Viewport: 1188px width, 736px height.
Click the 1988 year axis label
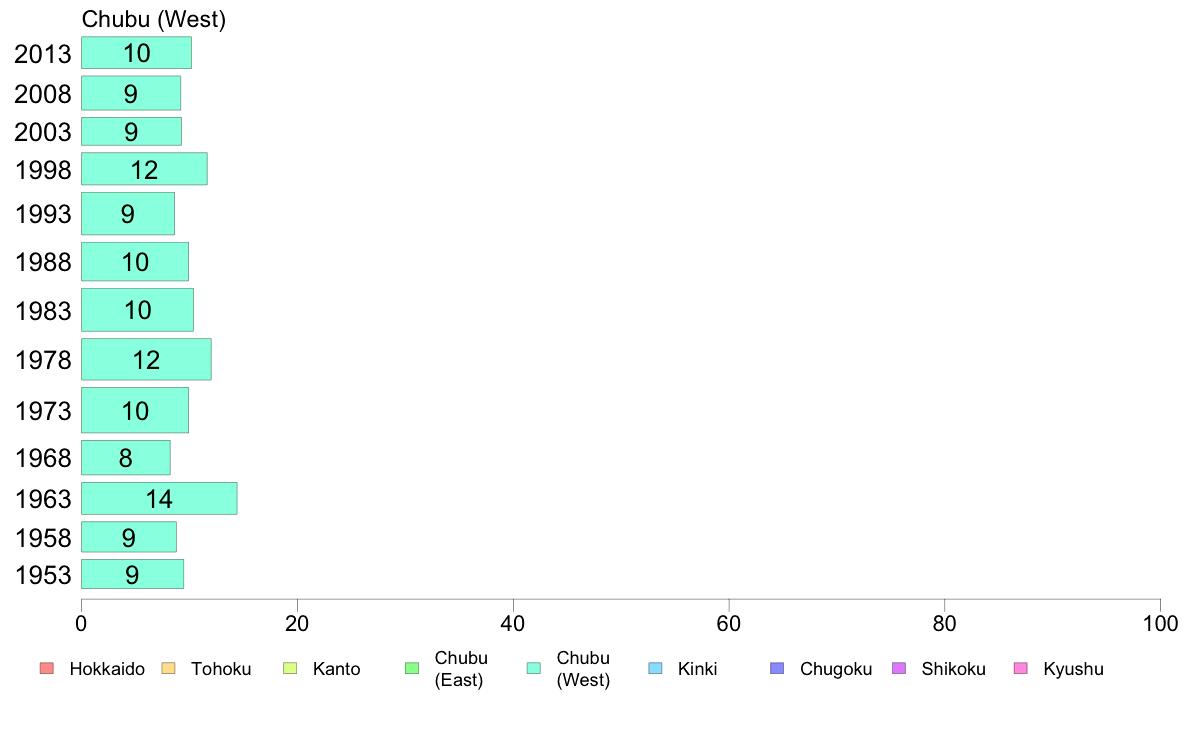(x=43, y=262)
